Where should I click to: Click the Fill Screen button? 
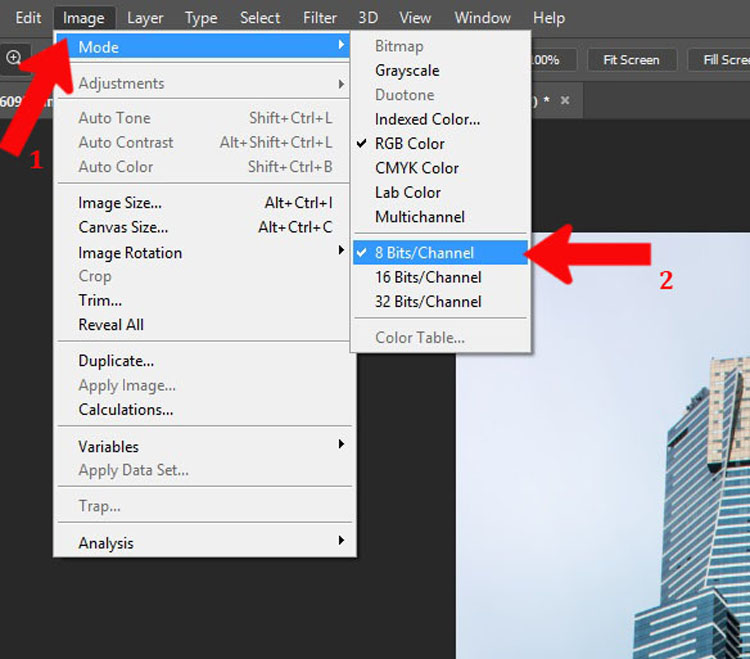721,60
